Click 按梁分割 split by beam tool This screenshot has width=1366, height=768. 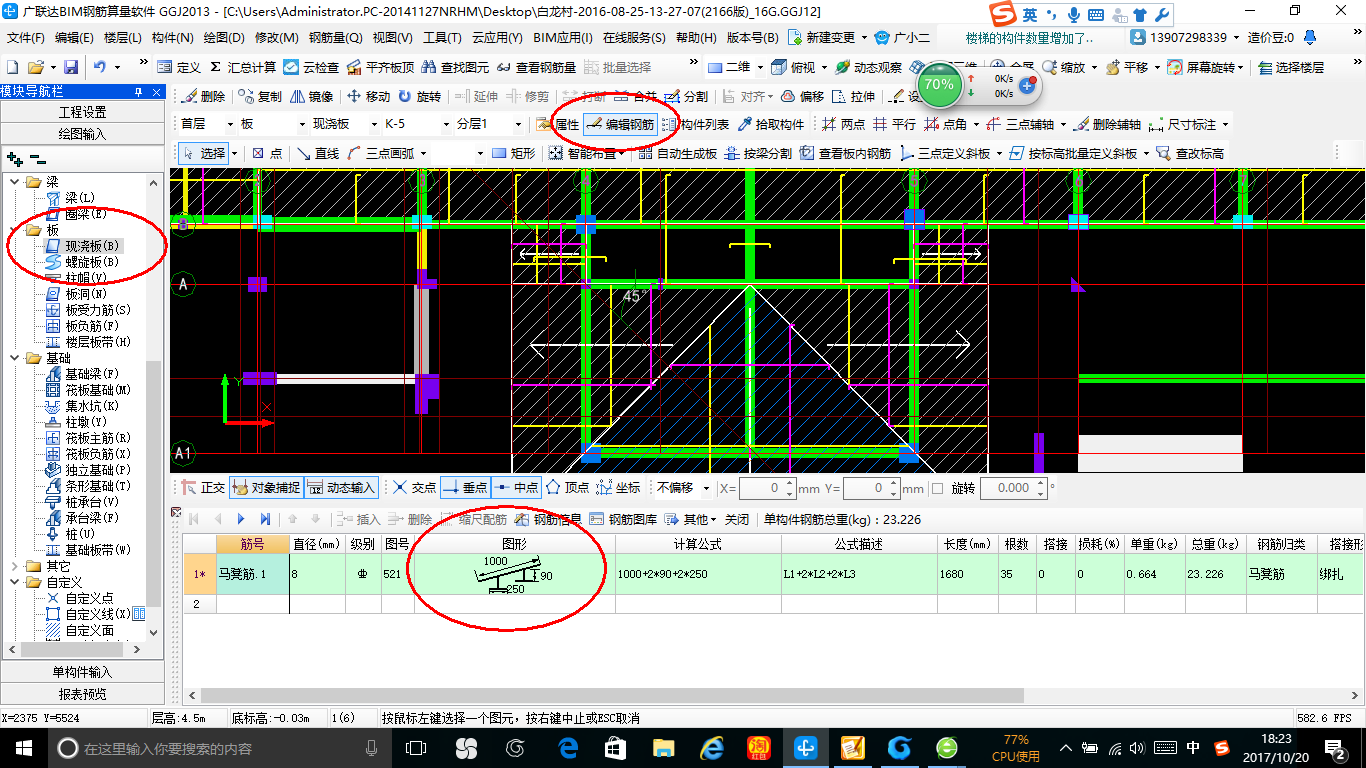[x=758, y=153]
